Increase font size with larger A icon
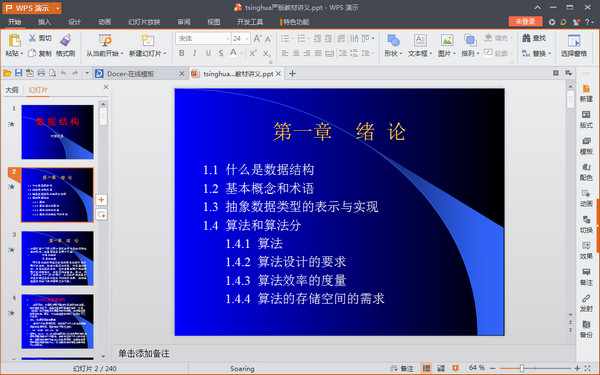Screen dimensions: 600x375 click(257, 39)
